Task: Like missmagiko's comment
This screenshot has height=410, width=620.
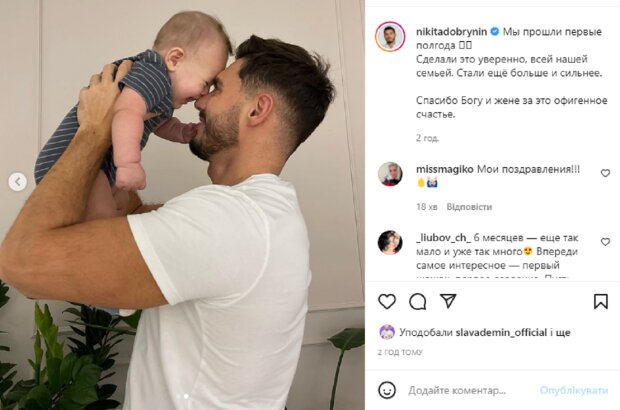Action: [605, 173]
